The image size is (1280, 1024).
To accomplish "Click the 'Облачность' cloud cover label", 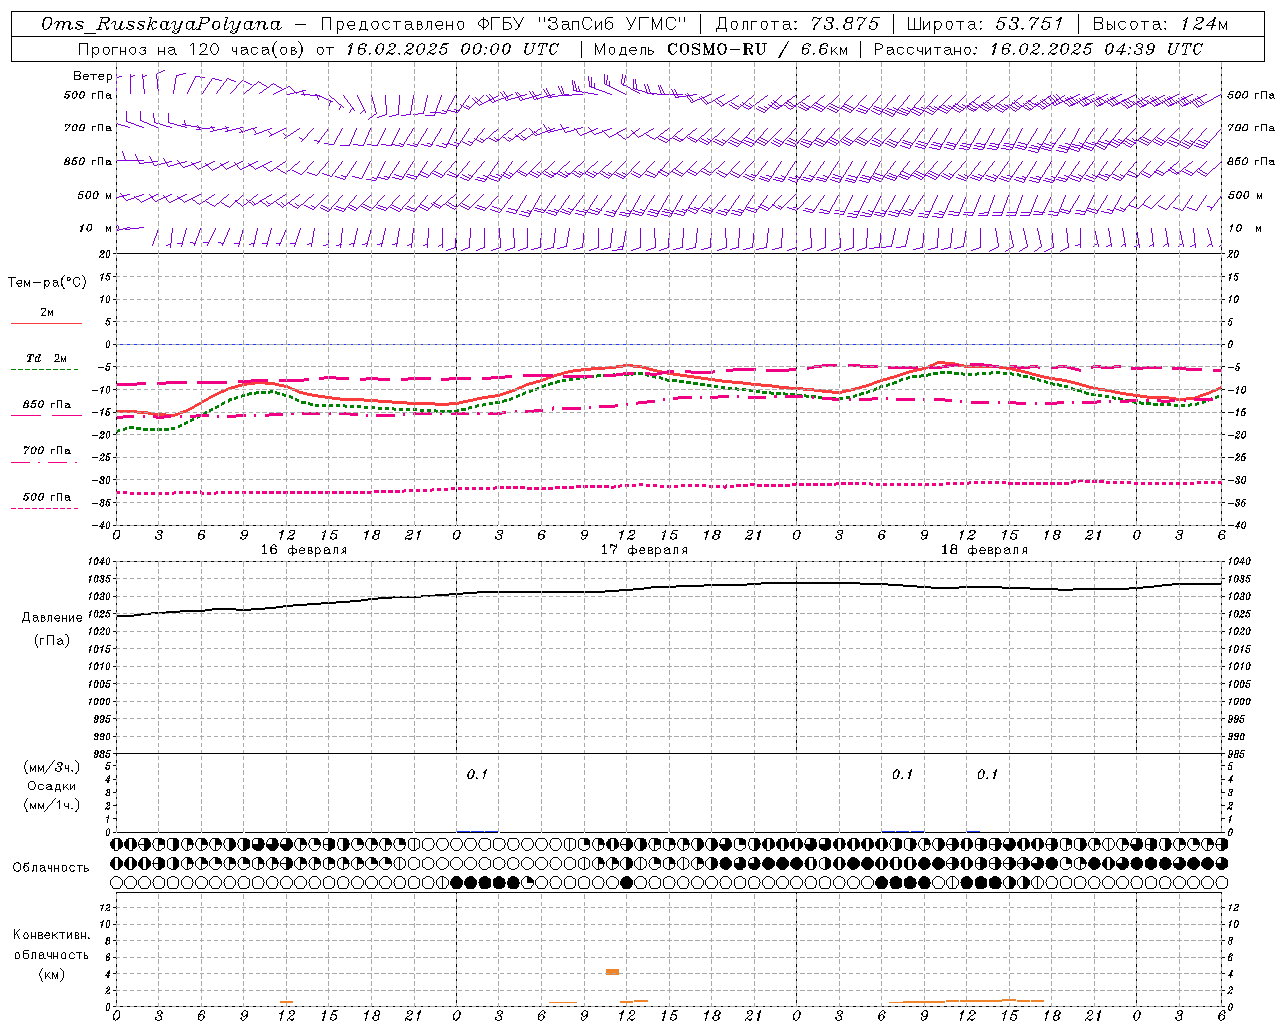I will 51,867.
